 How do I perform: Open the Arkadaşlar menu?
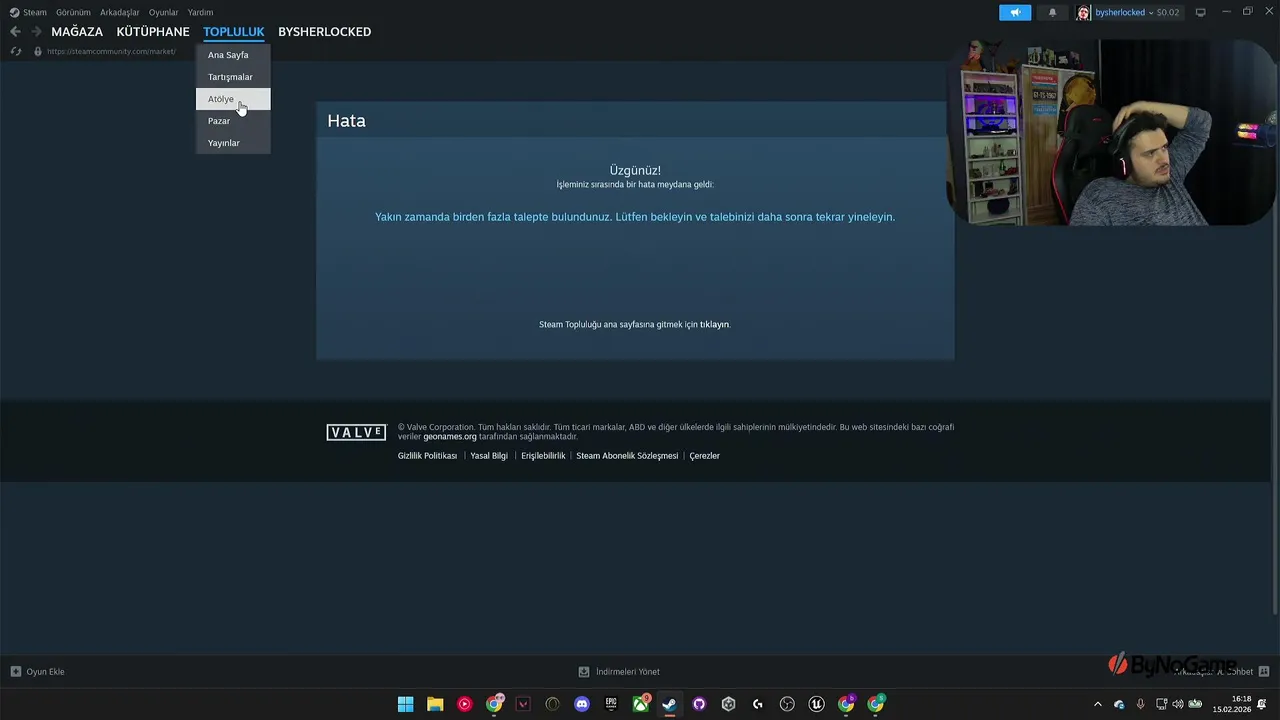click(x=120, y=12)
